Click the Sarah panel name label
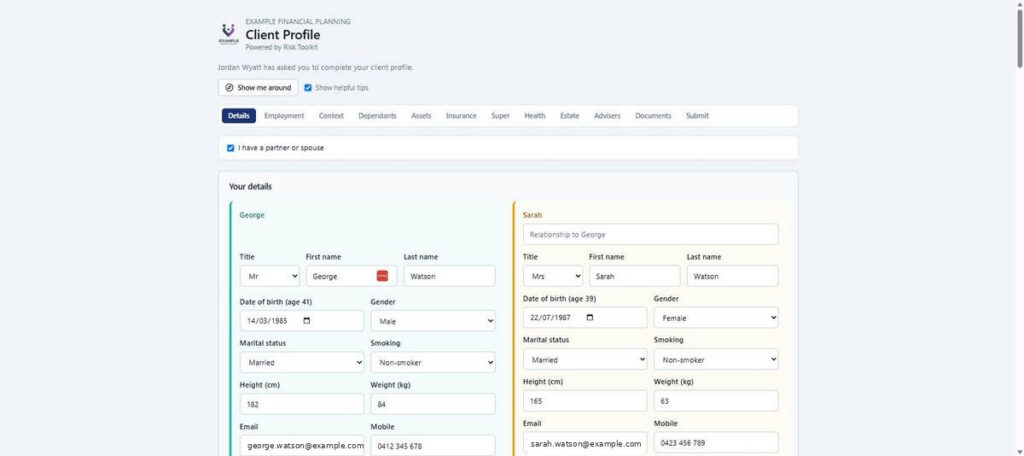This screenshot has height=456, width=1024. (x=532, y=215)
